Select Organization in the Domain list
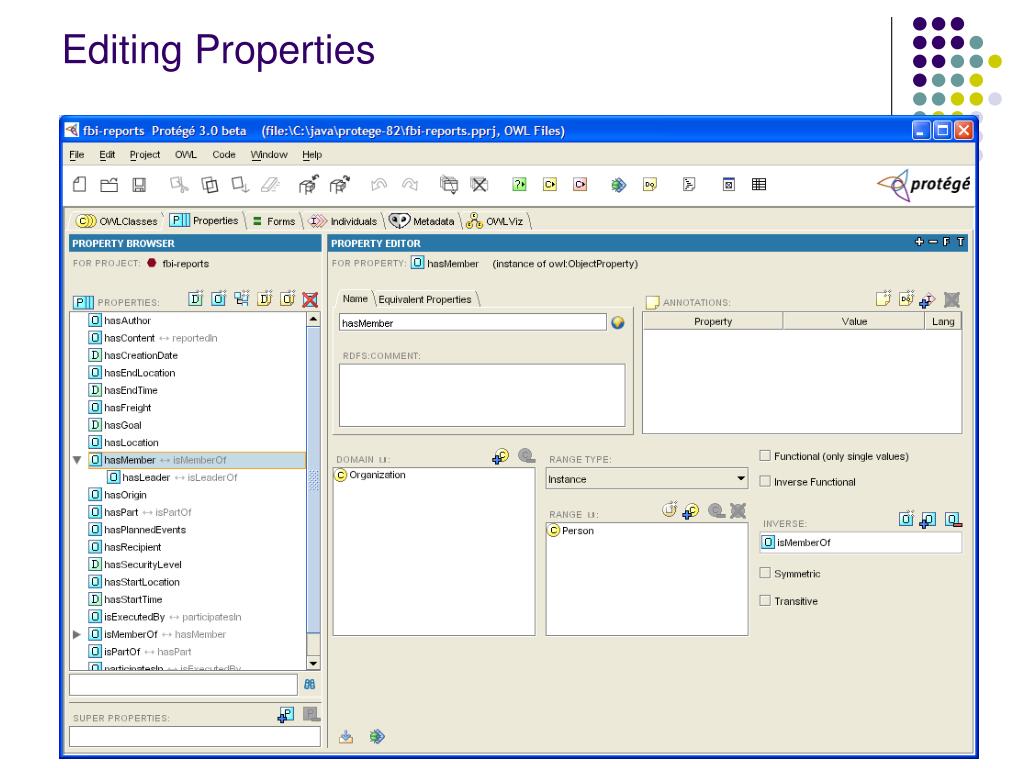 370,475
